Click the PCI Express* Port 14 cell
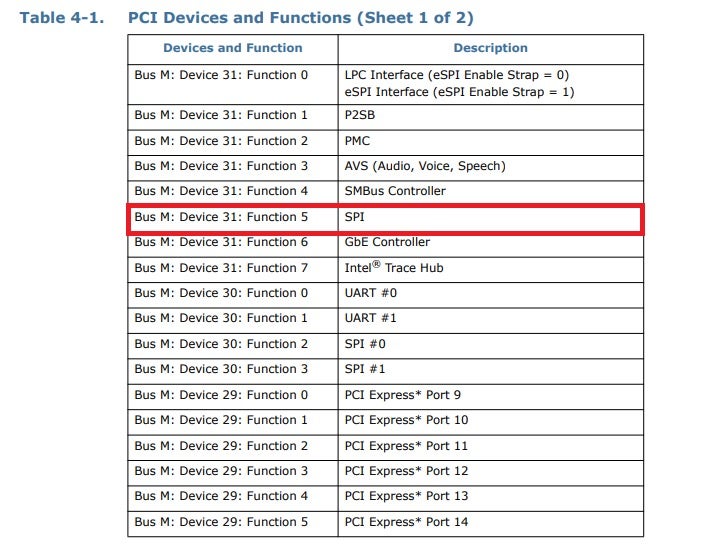Viewport: 707px width, 555px height. point(406,522)
